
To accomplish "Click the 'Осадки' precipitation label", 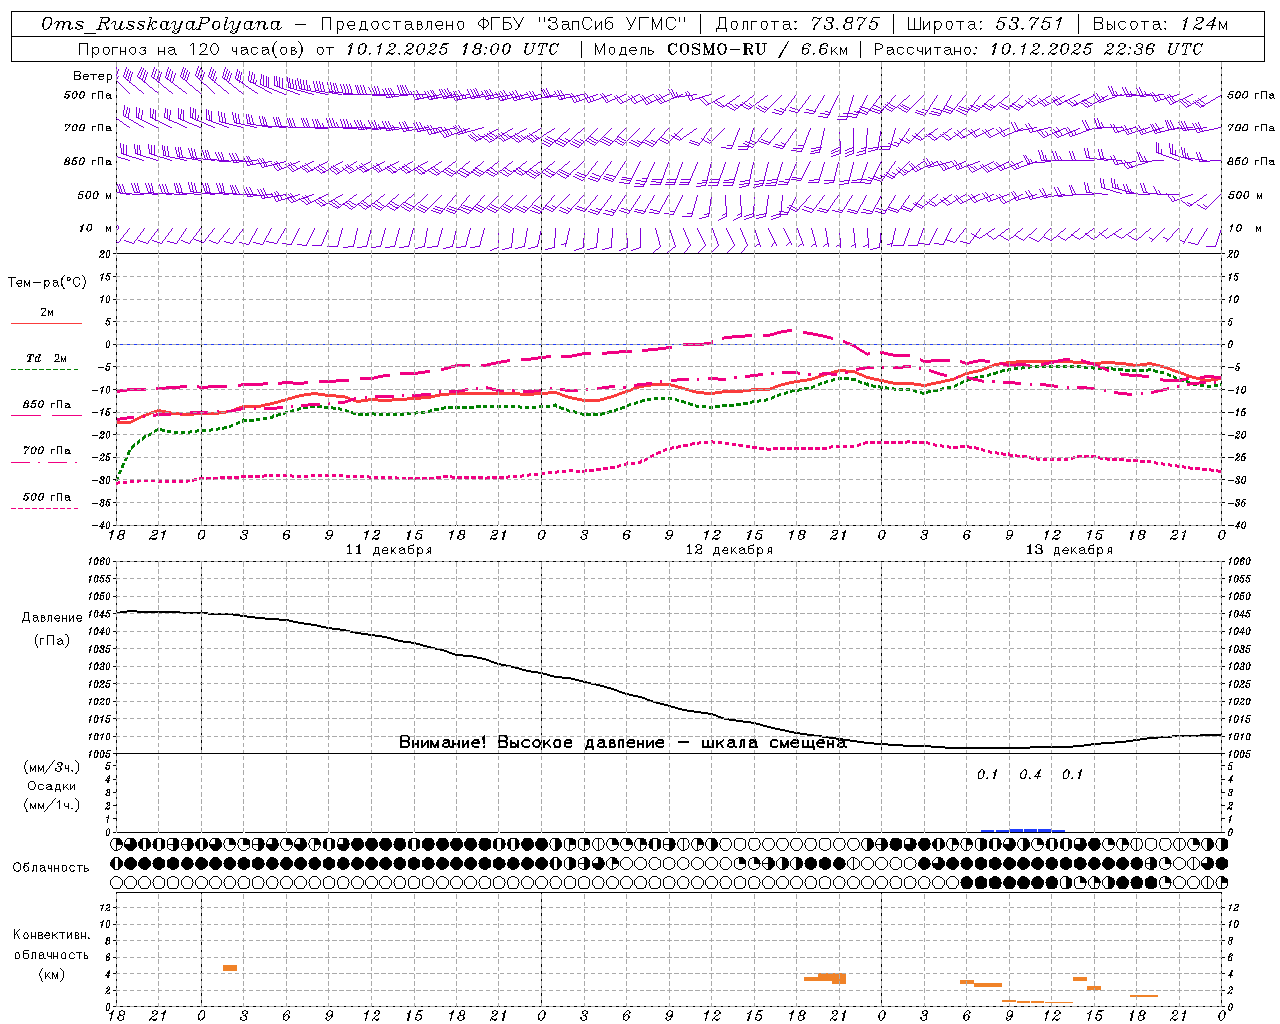I will point(52,786).
